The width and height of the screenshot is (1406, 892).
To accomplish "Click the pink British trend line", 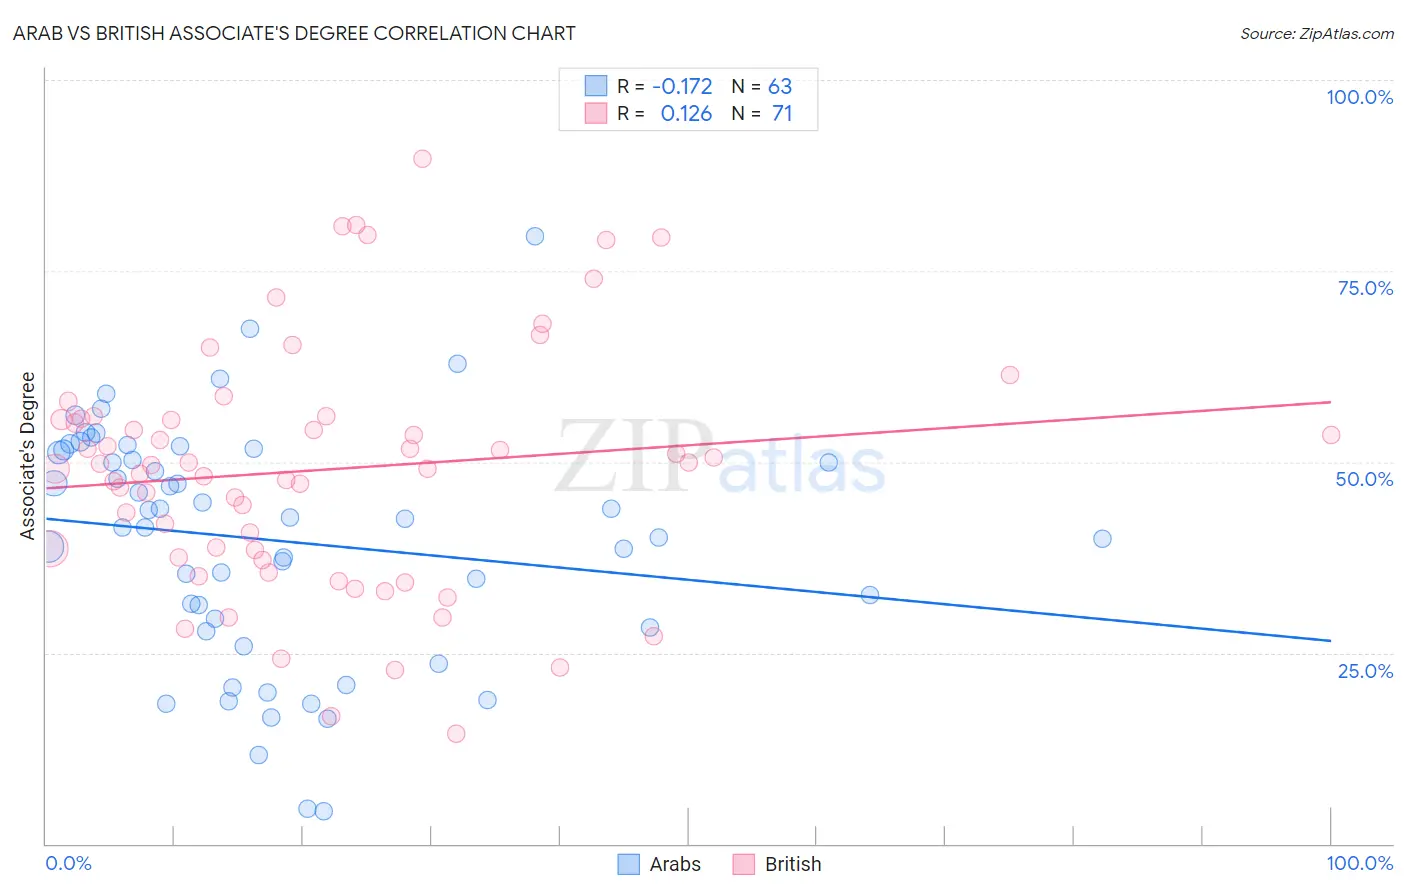I will tap(688, 444).
